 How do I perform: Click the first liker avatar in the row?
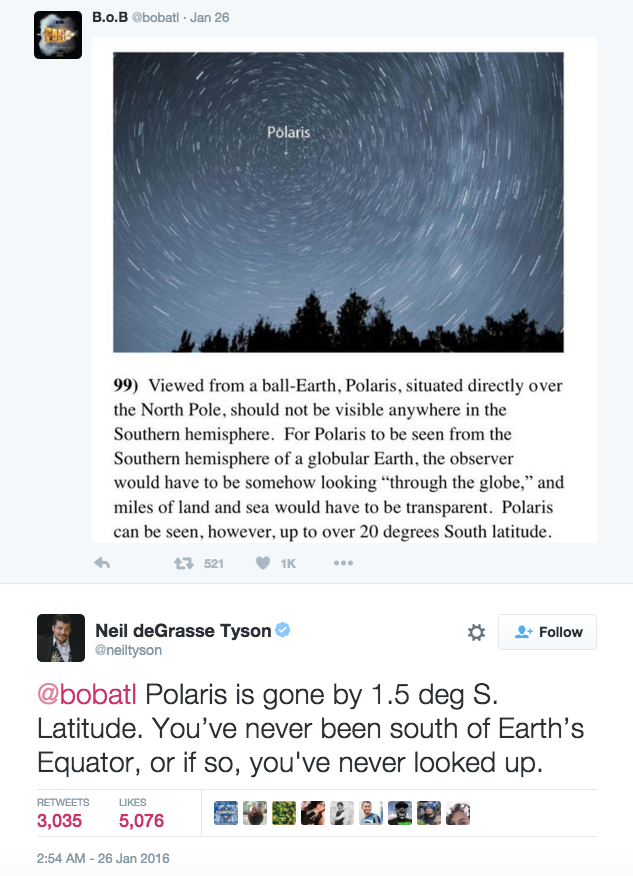click(226, 814)
